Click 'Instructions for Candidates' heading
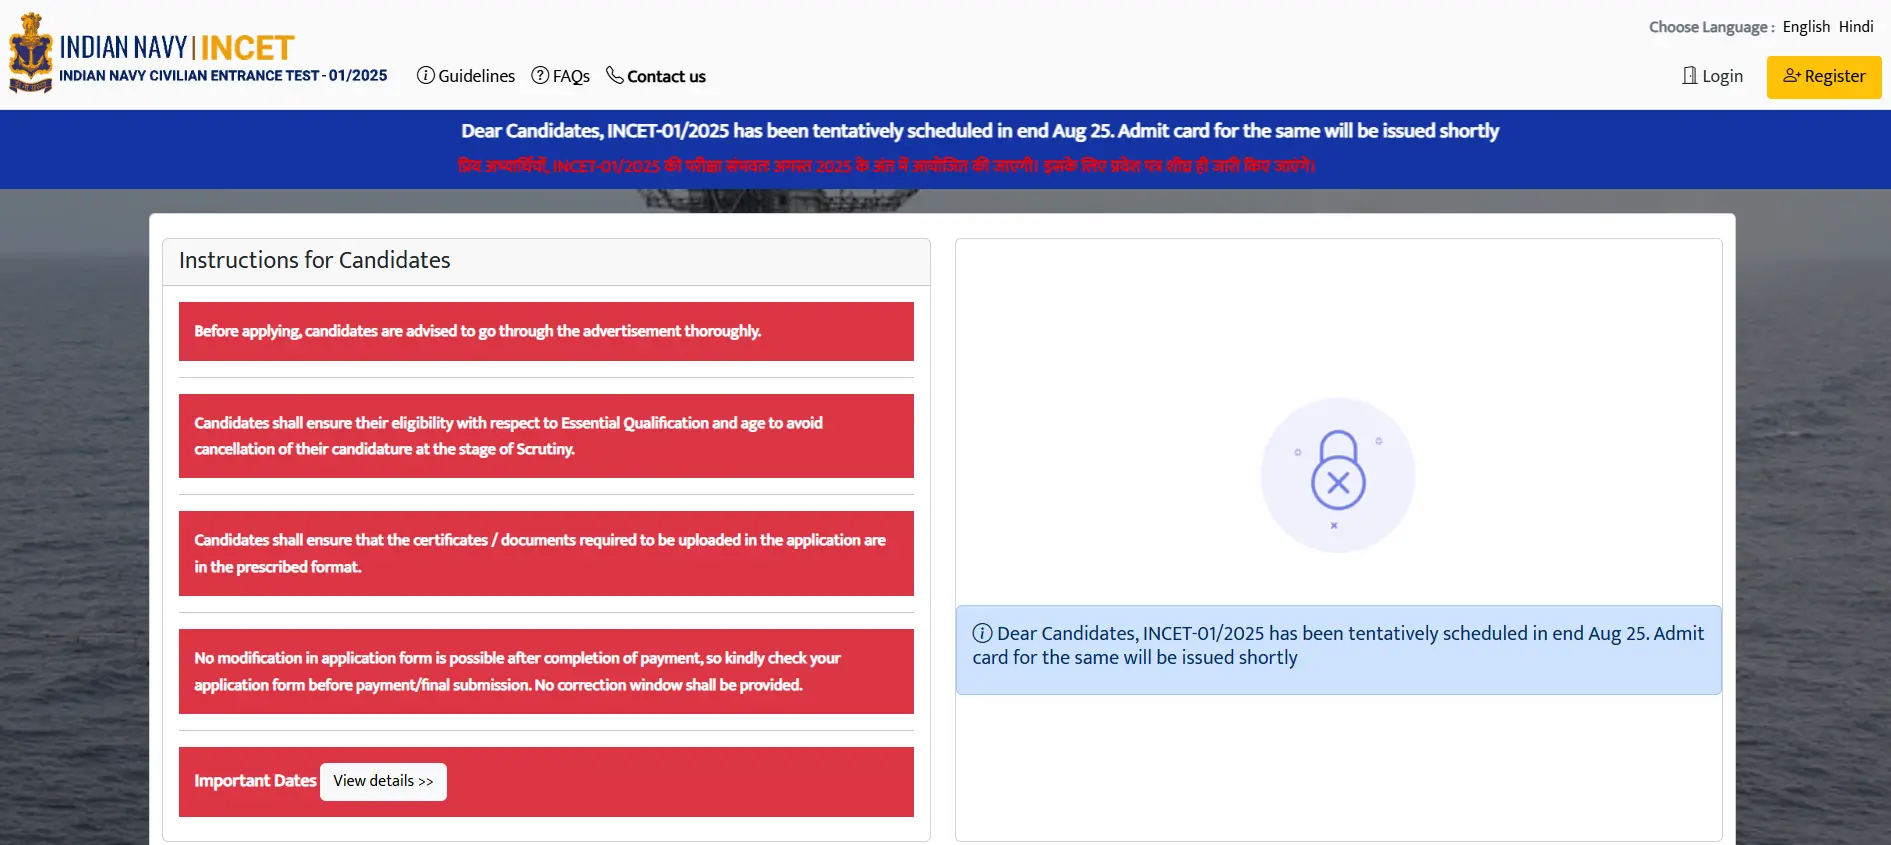The width and height of the screenshot is (1891, 845). point(314,260)
